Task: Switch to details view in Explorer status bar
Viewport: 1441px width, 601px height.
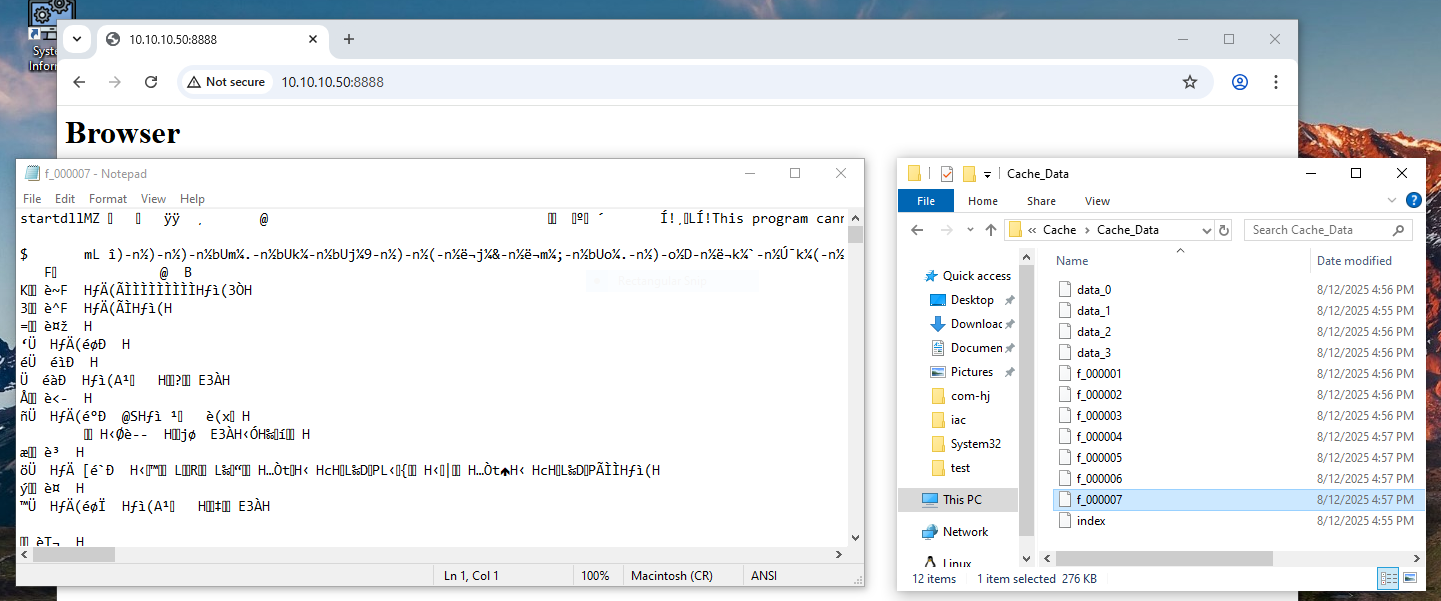Action: pyautogui.click(x=1388, y=578)
